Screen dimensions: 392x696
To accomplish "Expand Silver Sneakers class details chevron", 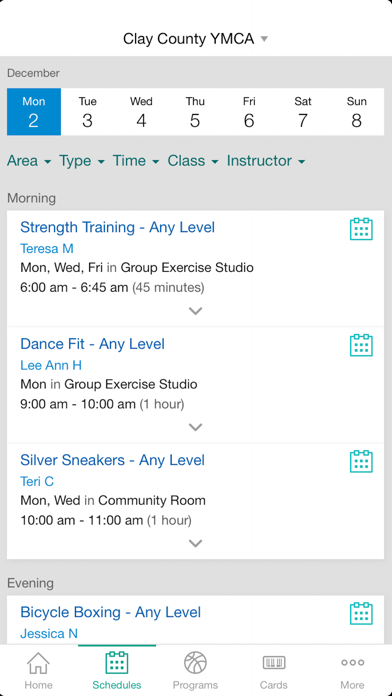I will [x=195, y=543].
